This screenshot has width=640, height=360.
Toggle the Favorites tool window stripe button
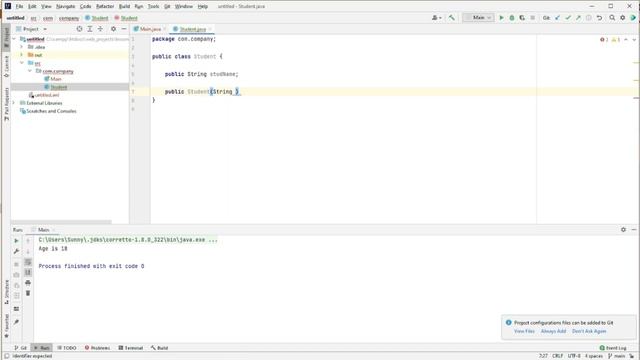[x=6, y=326]
